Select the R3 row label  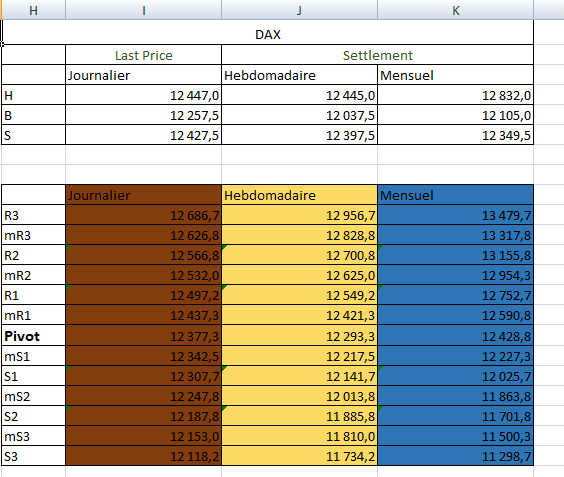click(33, 215)
